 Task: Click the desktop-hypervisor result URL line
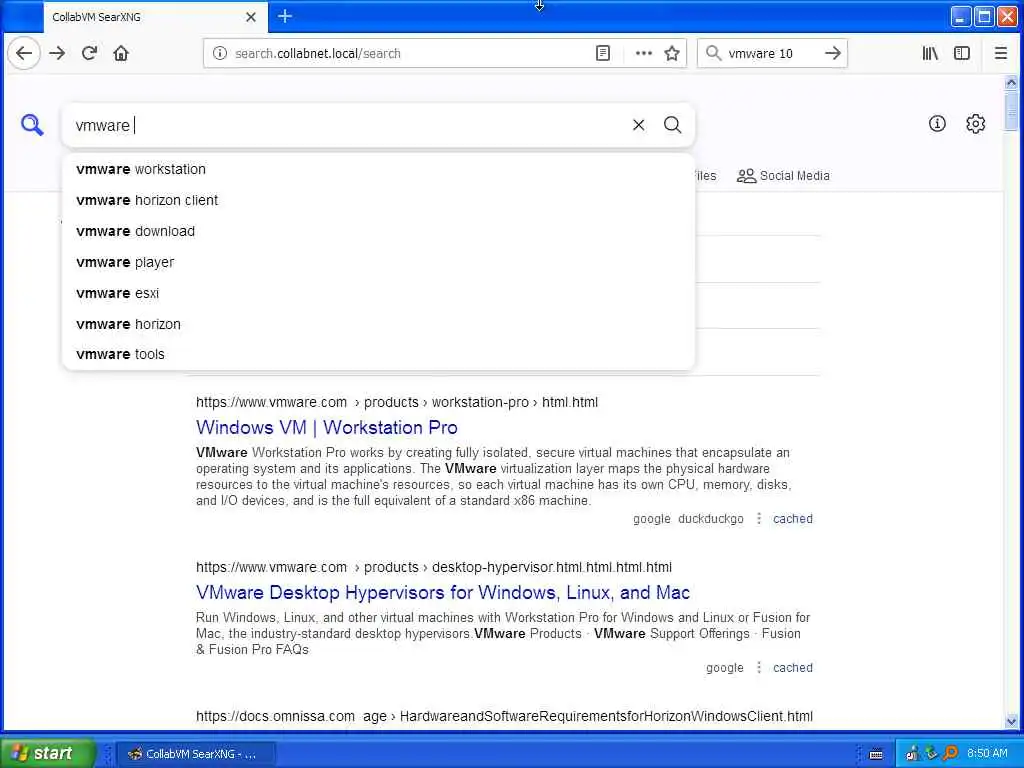434,567
